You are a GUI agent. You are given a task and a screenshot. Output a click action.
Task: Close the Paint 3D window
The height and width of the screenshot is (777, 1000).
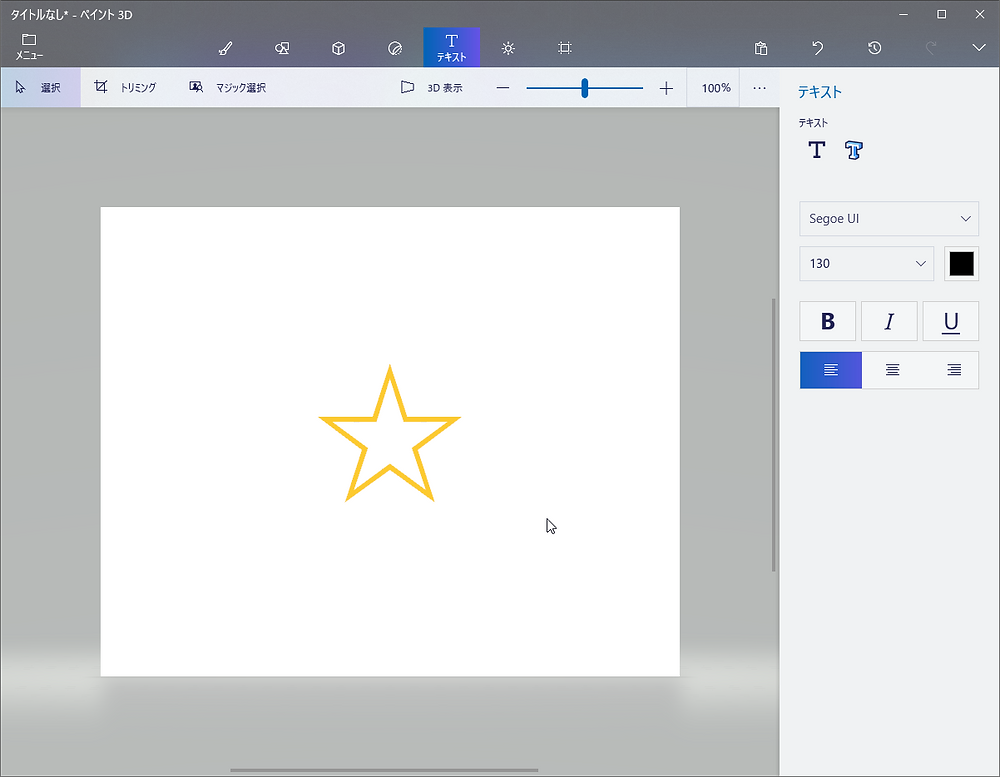click(x=980, y=14)
